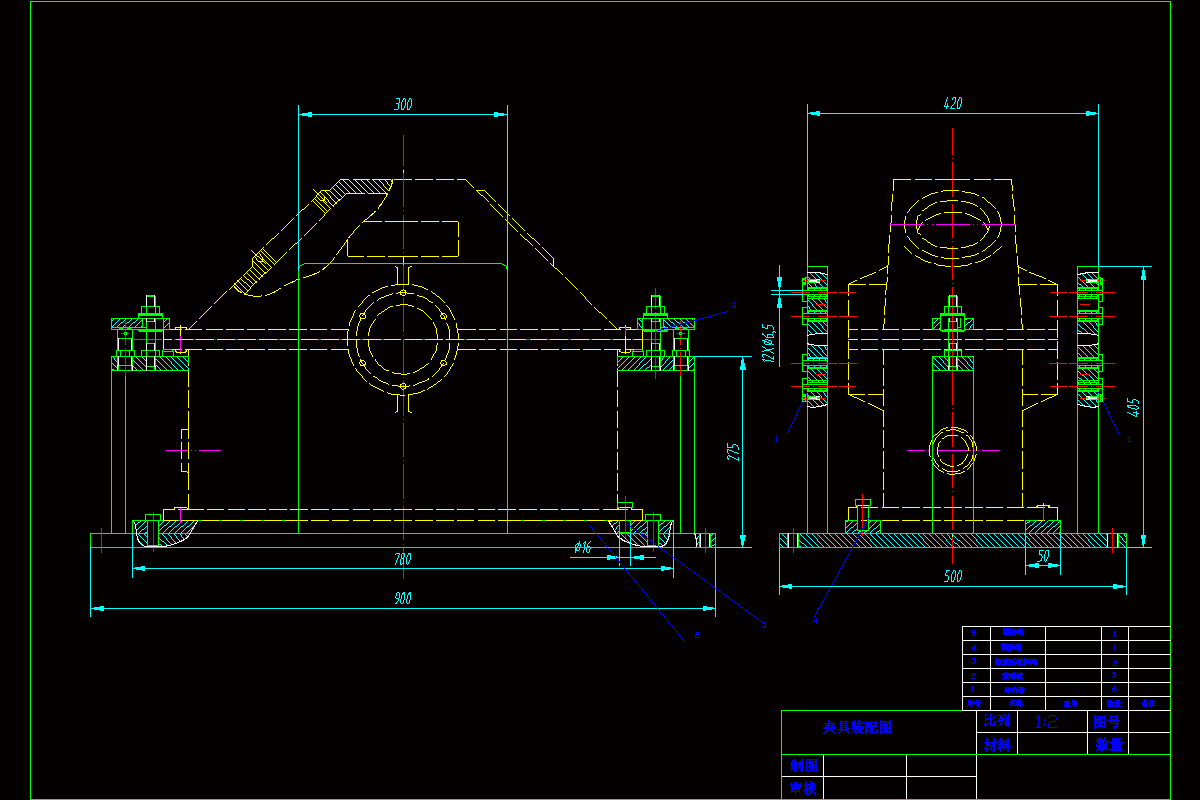
Task: Select the 'φ16' diameter annotation
Action: click(x=583, y=547)
